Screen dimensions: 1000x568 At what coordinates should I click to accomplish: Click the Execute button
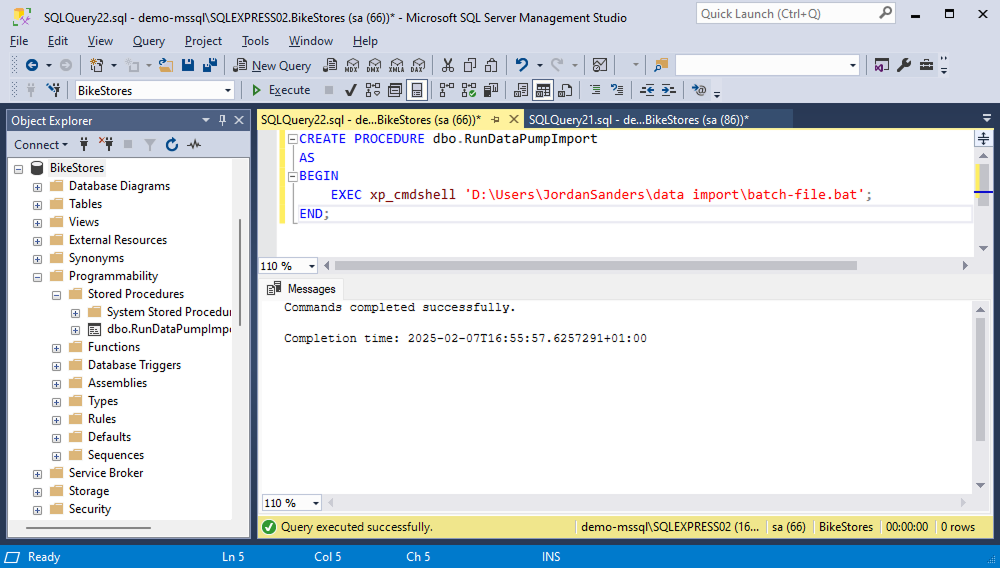[281, 91]
